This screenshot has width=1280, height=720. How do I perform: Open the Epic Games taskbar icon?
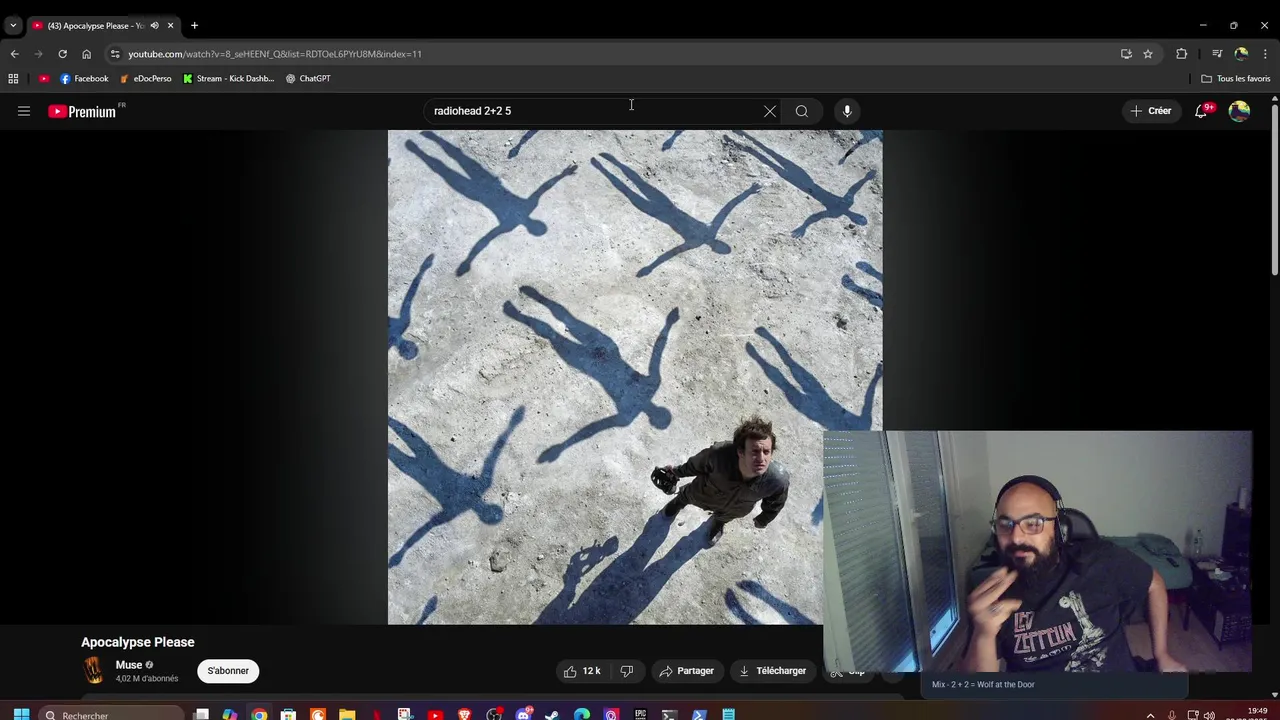point(640,714)
